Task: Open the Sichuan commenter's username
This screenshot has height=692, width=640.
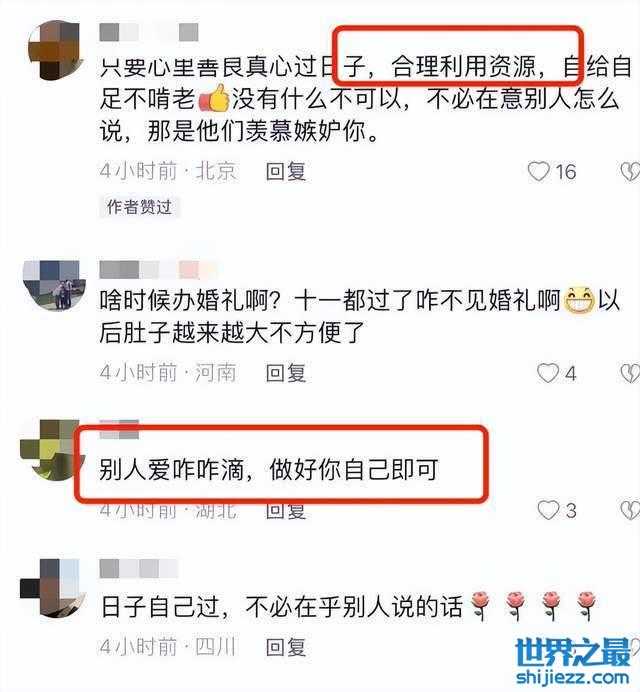Action: pos(139,569)
